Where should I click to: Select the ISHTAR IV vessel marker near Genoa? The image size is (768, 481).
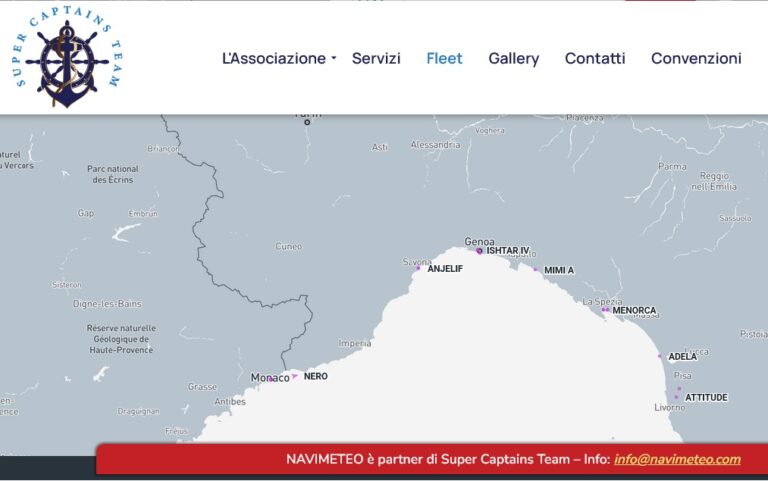pos(479,251)
